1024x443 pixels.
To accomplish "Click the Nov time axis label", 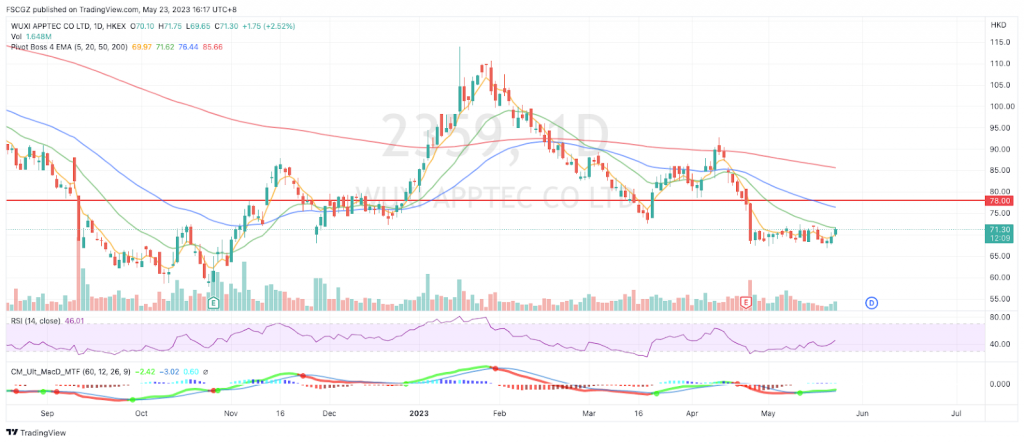I will pos(231,414).
